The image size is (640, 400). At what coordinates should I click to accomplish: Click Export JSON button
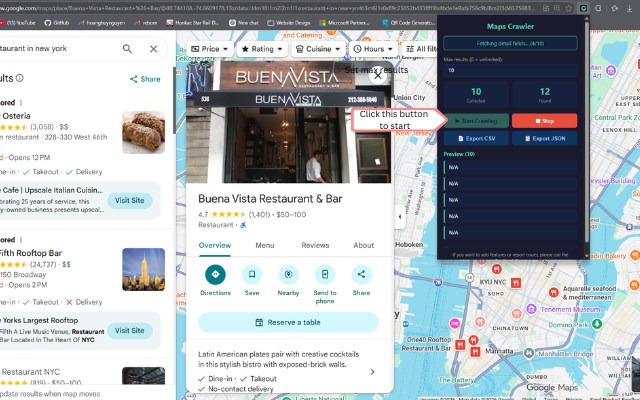pyautogui.click(x=544, y=138)
